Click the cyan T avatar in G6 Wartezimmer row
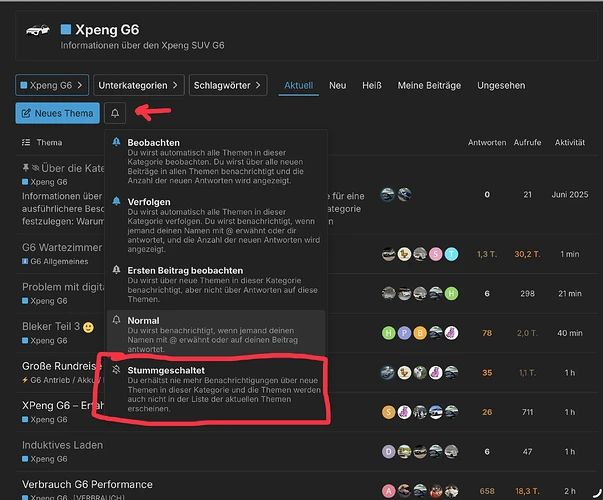The width and height of the screenshot is (603, 500). pos(451,254)
